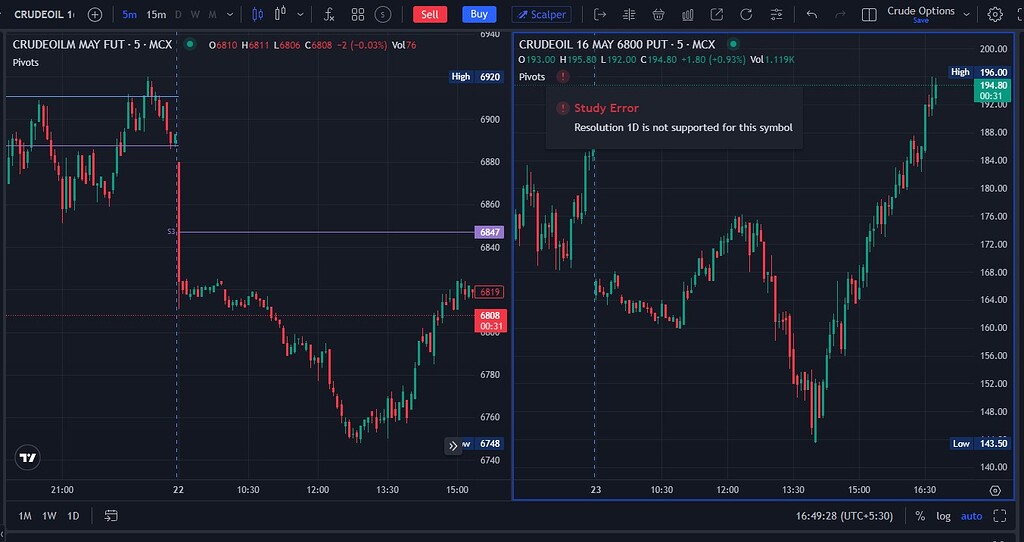Viewport: 1024px width, 542px height.
Task: Select the second candlestick chart-type icon
Action: 281,14
